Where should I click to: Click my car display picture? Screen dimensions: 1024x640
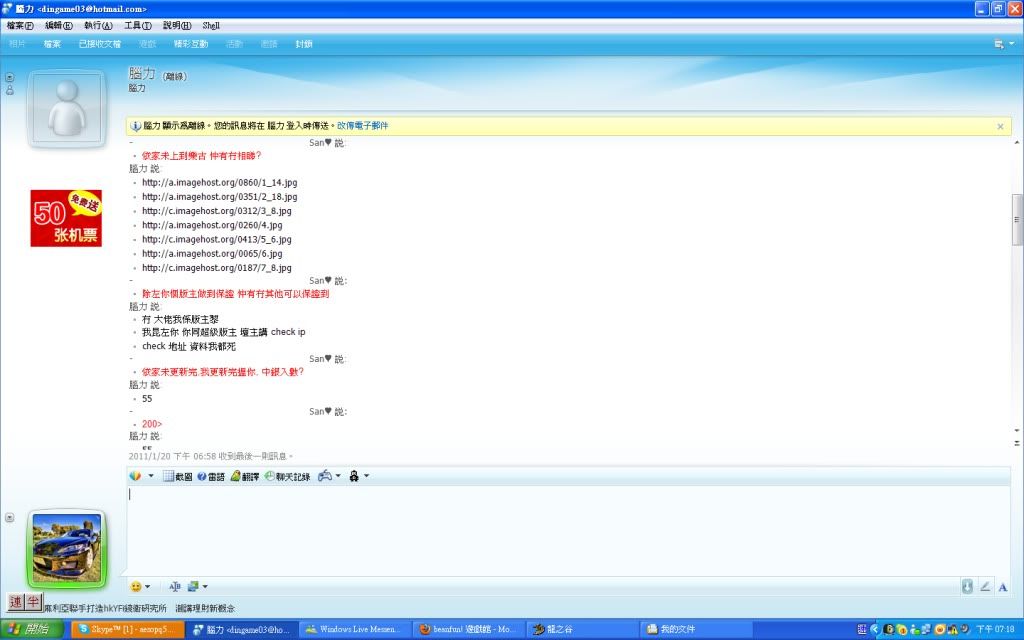(67, 547)
